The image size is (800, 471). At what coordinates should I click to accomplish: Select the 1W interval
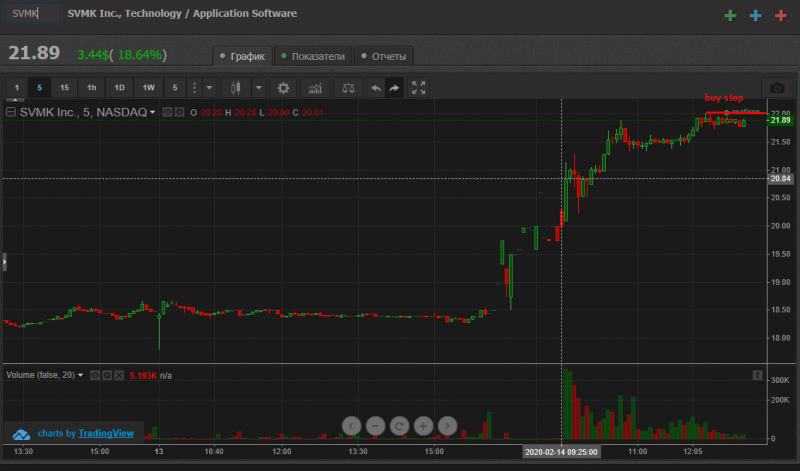[148, 88]
